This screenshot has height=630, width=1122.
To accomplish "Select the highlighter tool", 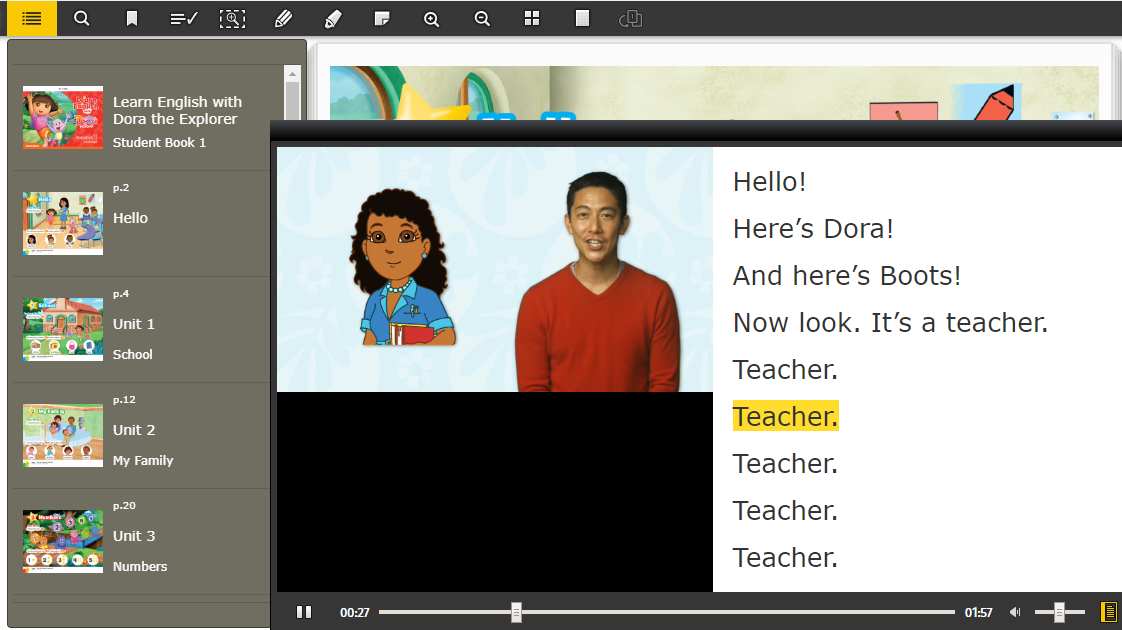I will pyautogui.click(x=333, y=19).
